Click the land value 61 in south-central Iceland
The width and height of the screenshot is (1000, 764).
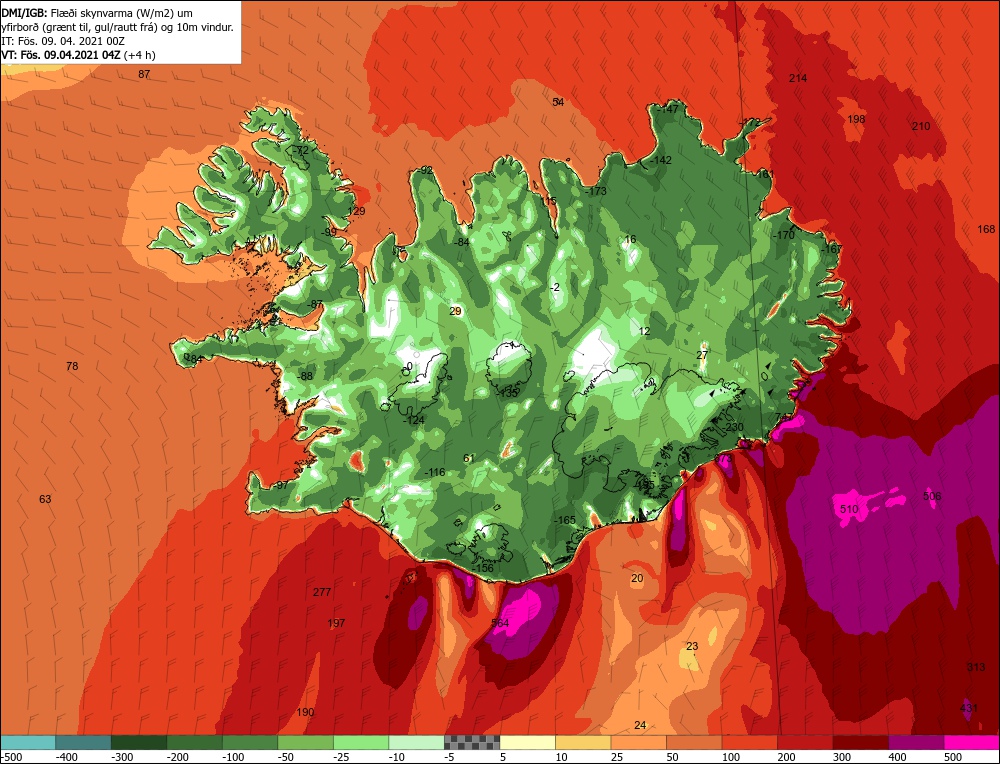tap(469, 458)
